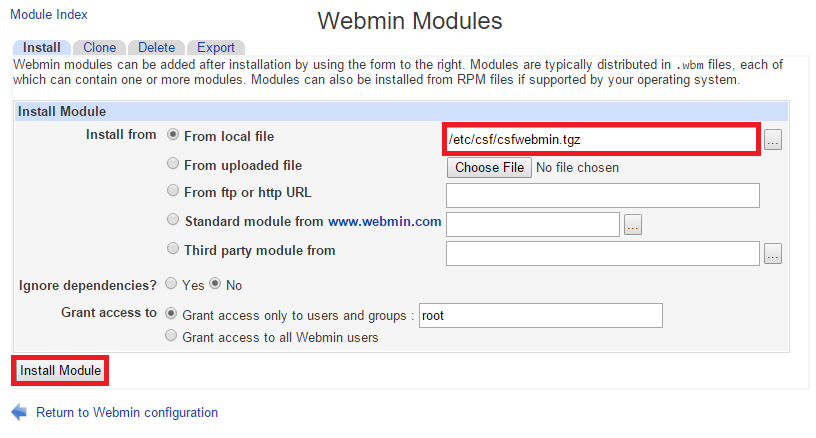Open the Export tab

pyautogui.click(x=215, y=47)
